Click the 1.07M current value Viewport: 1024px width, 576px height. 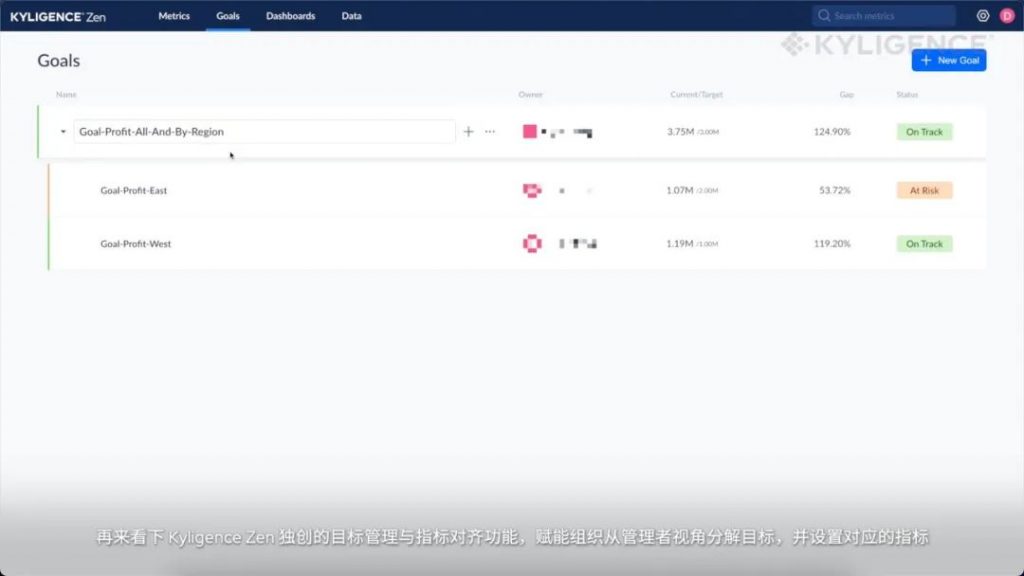tap(679, 190)
